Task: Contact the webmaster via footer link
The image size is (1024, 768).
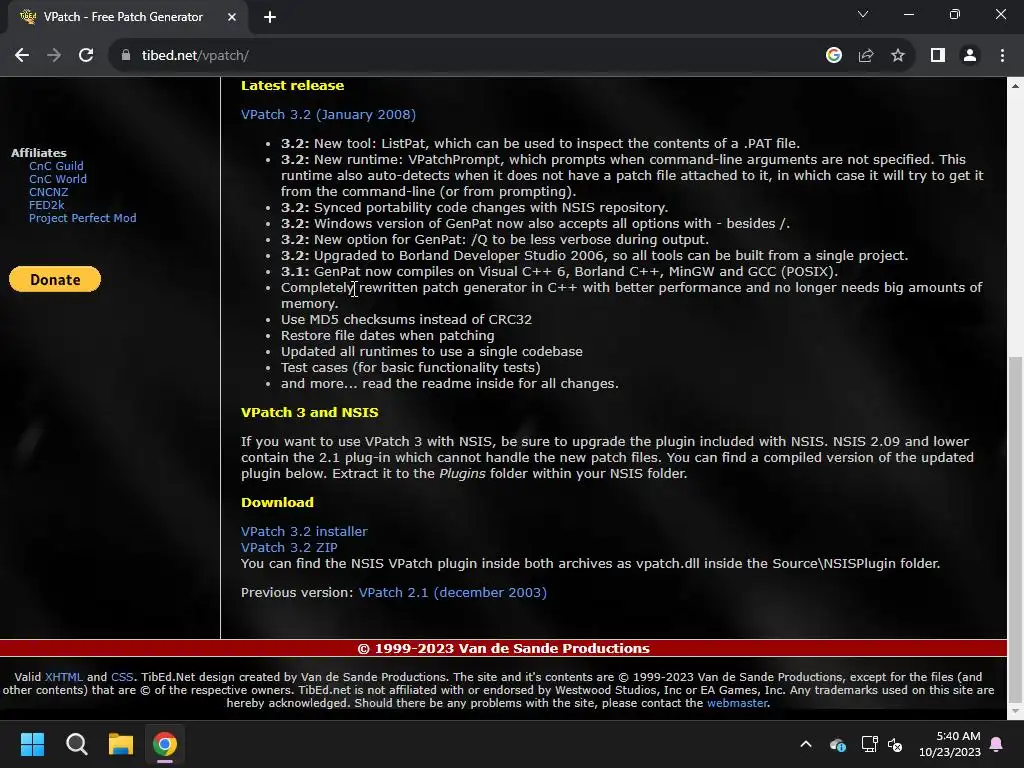Action: pos(737,703)
